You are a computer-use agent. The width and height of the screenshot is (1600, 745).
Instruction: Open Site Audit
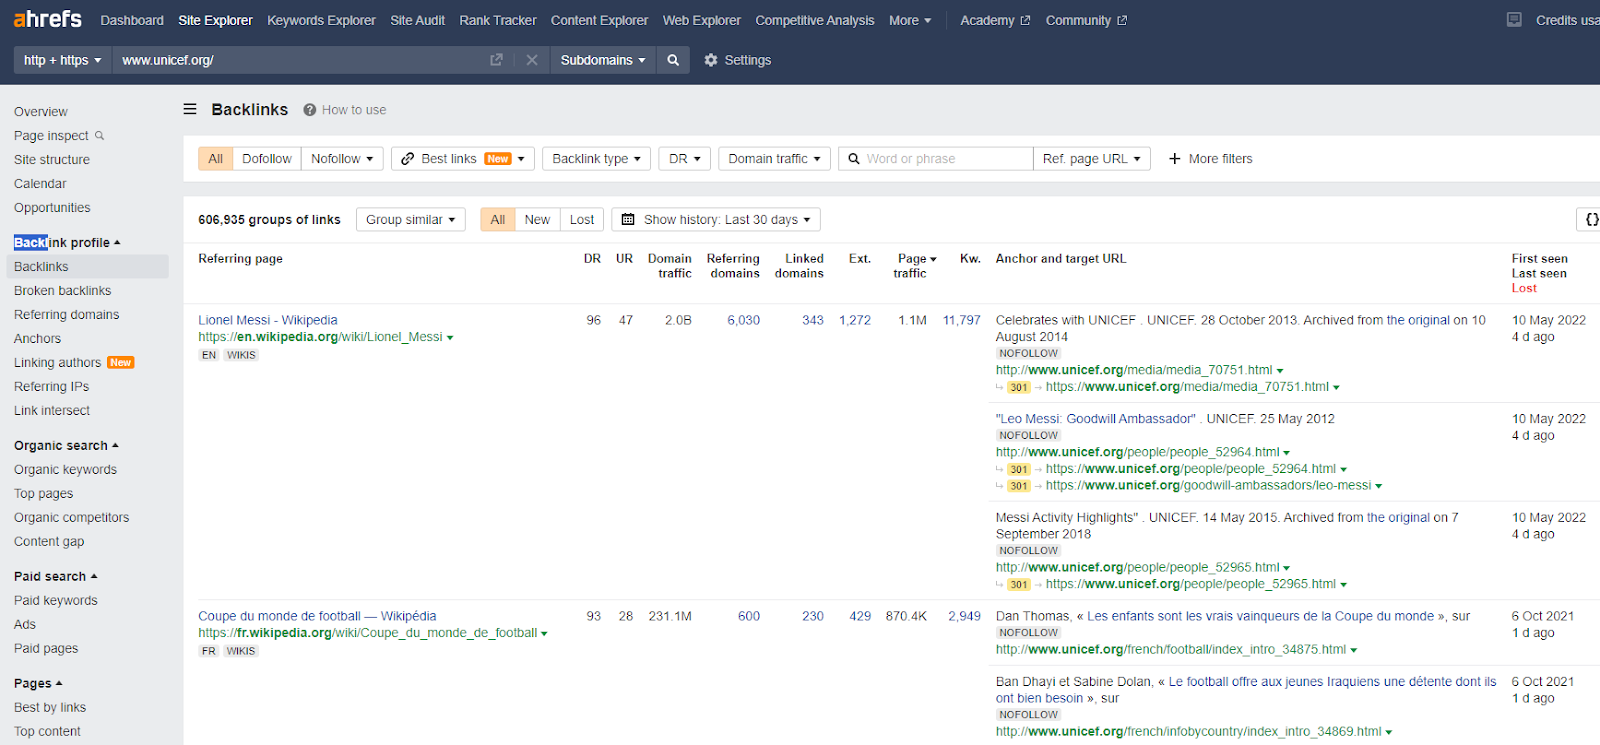coord(417,20)
